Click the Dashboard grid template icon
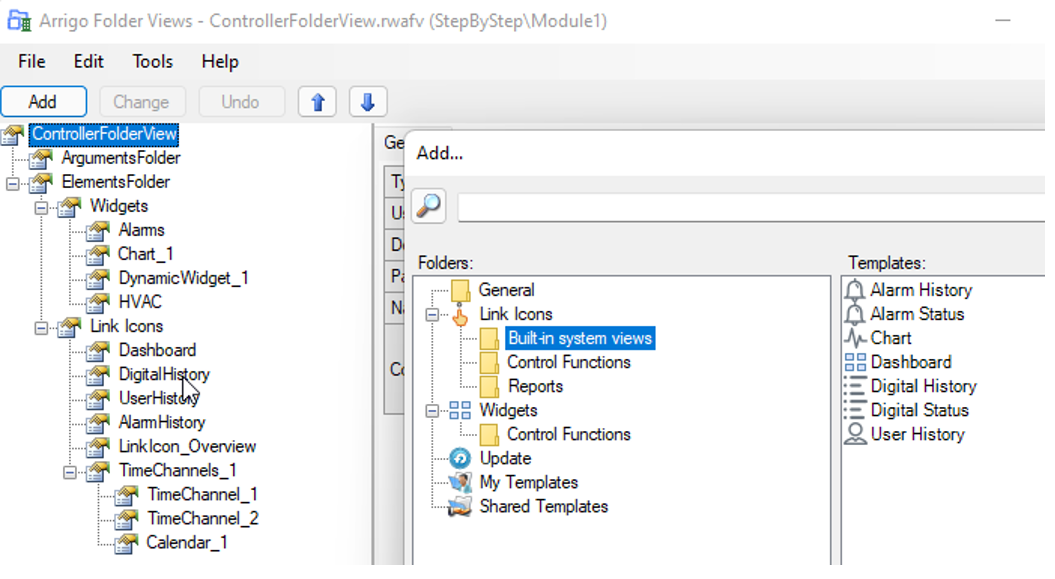 (855, 362)
